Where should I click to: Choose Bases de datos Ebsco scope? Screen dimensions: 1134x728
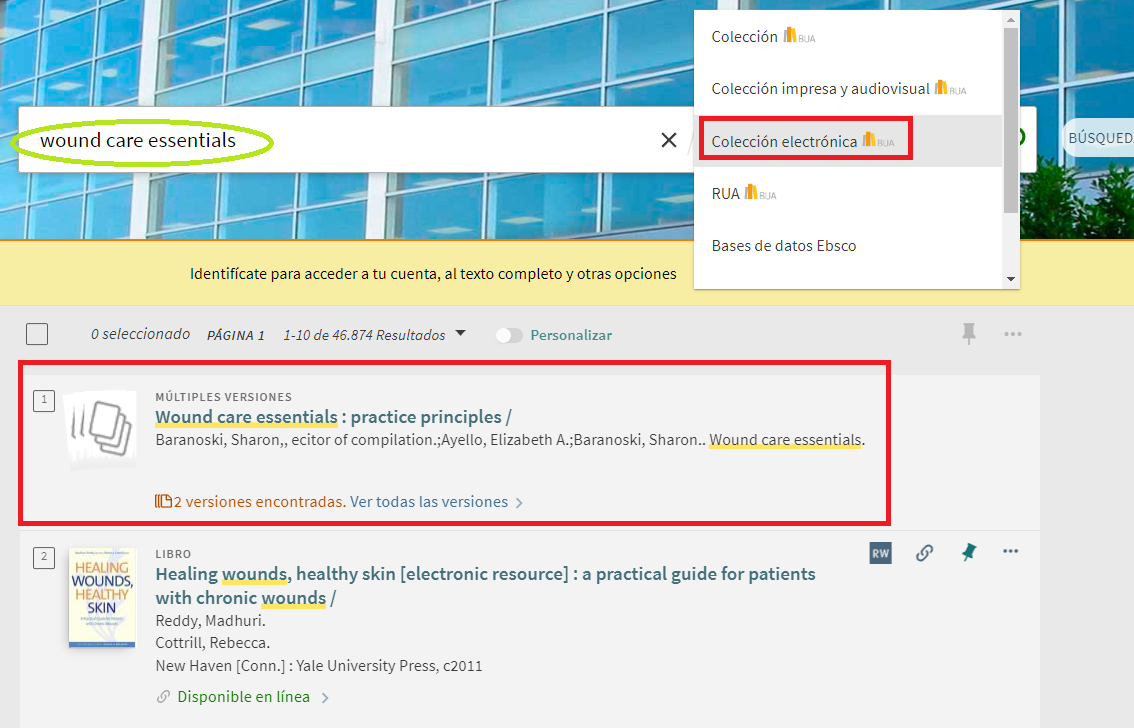tap(784, 246)
